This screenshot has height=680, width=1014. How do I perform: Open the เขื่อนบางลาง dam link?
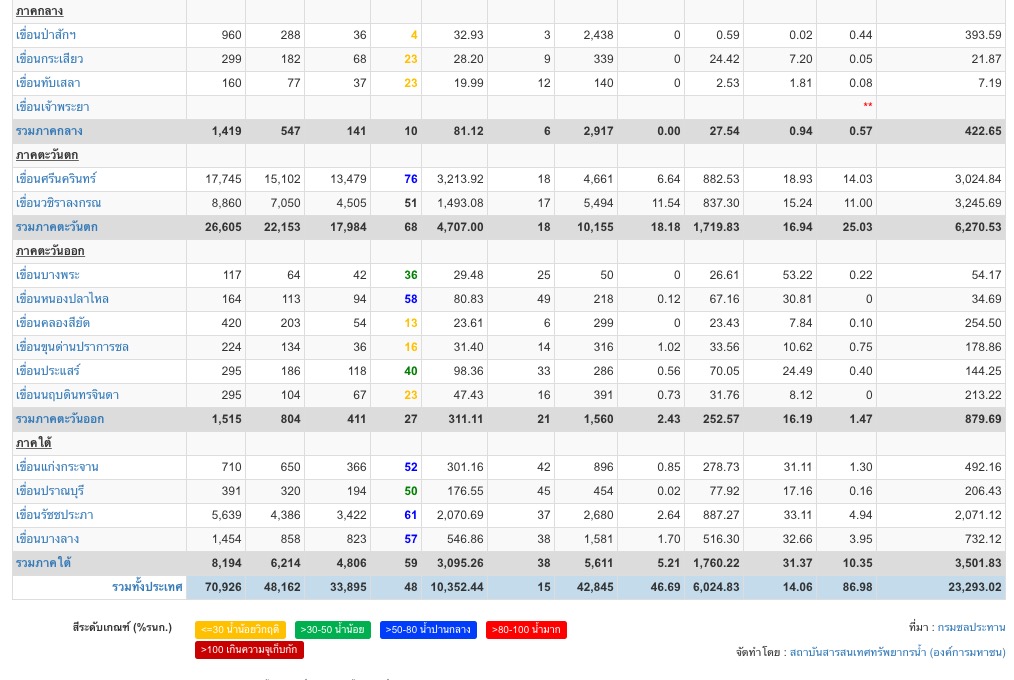click(47, 538)
